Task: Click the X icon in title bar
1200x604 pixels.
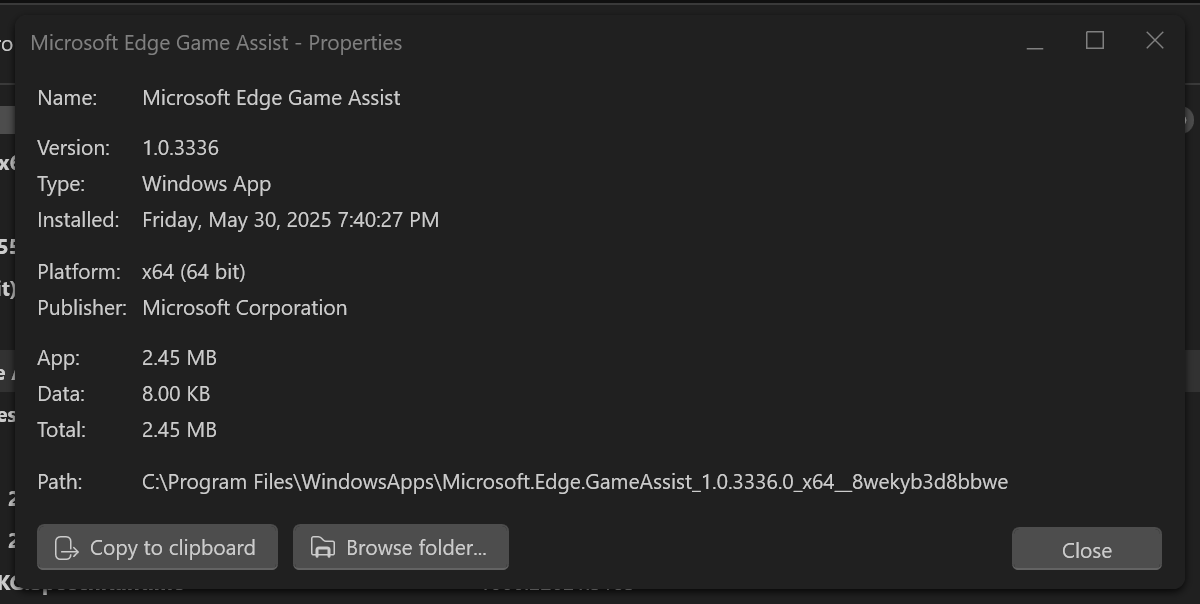Action: click(x=1155, y=41)
